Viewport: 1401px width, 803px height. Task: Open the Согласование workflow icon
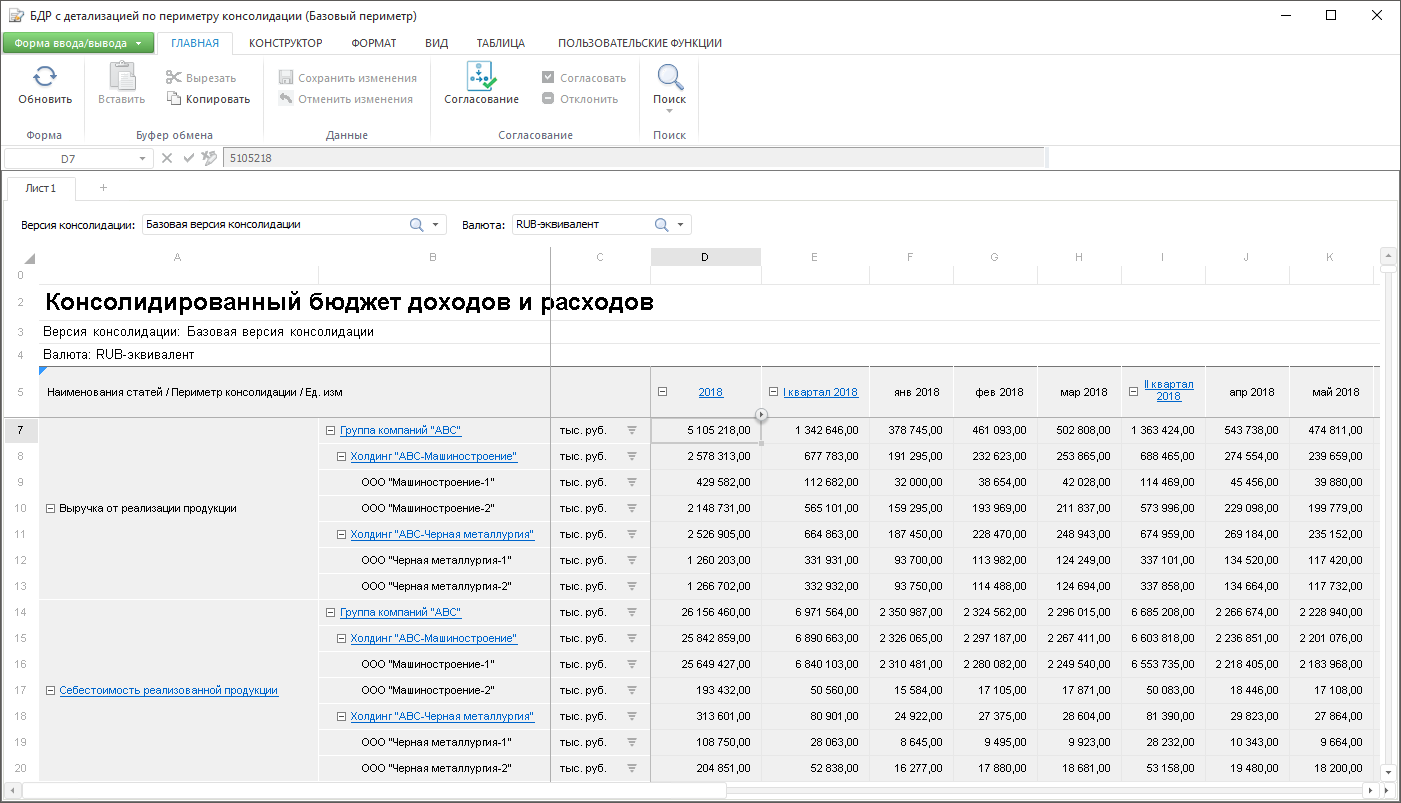481,77
